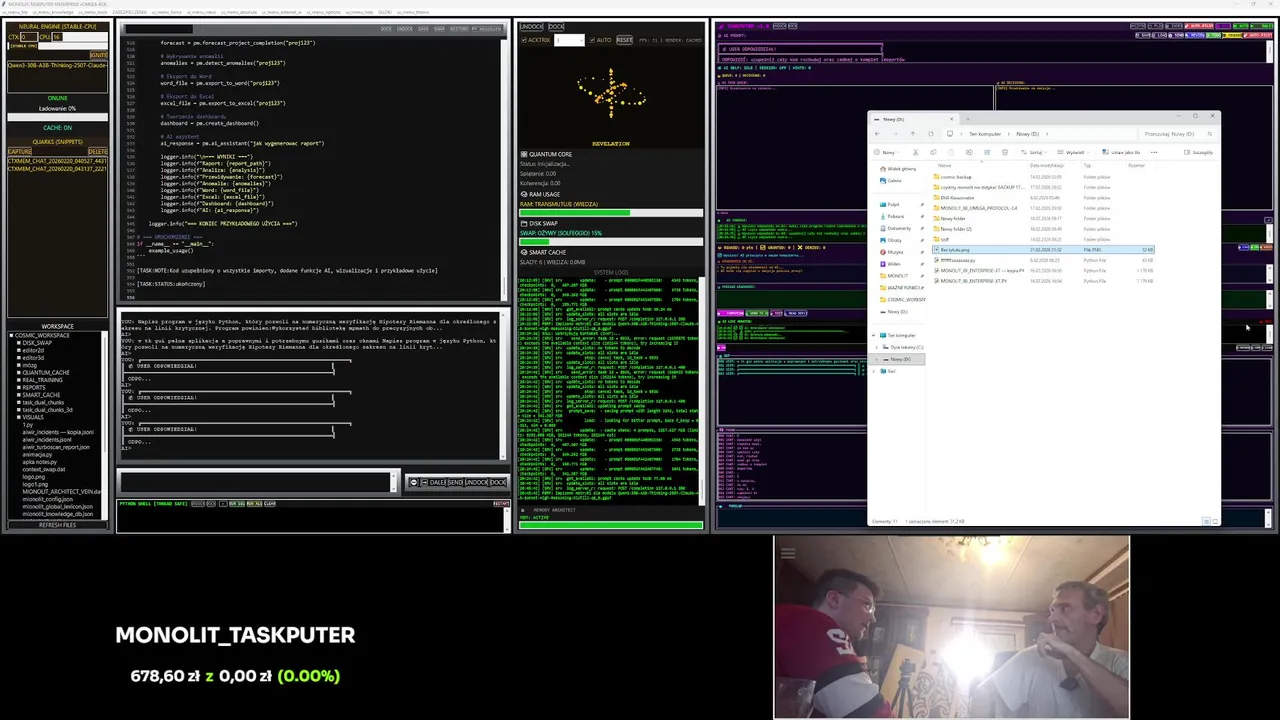This screenshot has width=1280, height=720.
Task: Cut the selected file in Explorer toolbar
Action: [x=915, y=152]
